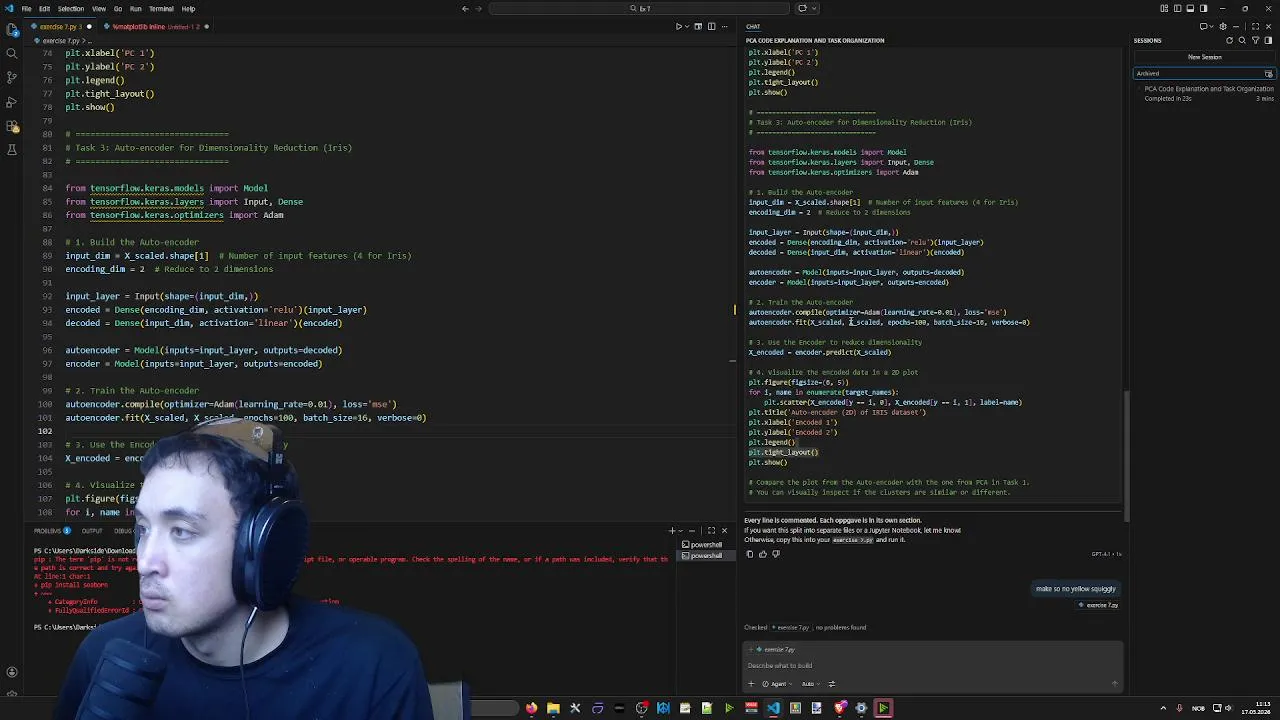The height and width of the screenshot is (720, 1280).
Task: Run the Python file with the play icon
Action: pos(679,26)
